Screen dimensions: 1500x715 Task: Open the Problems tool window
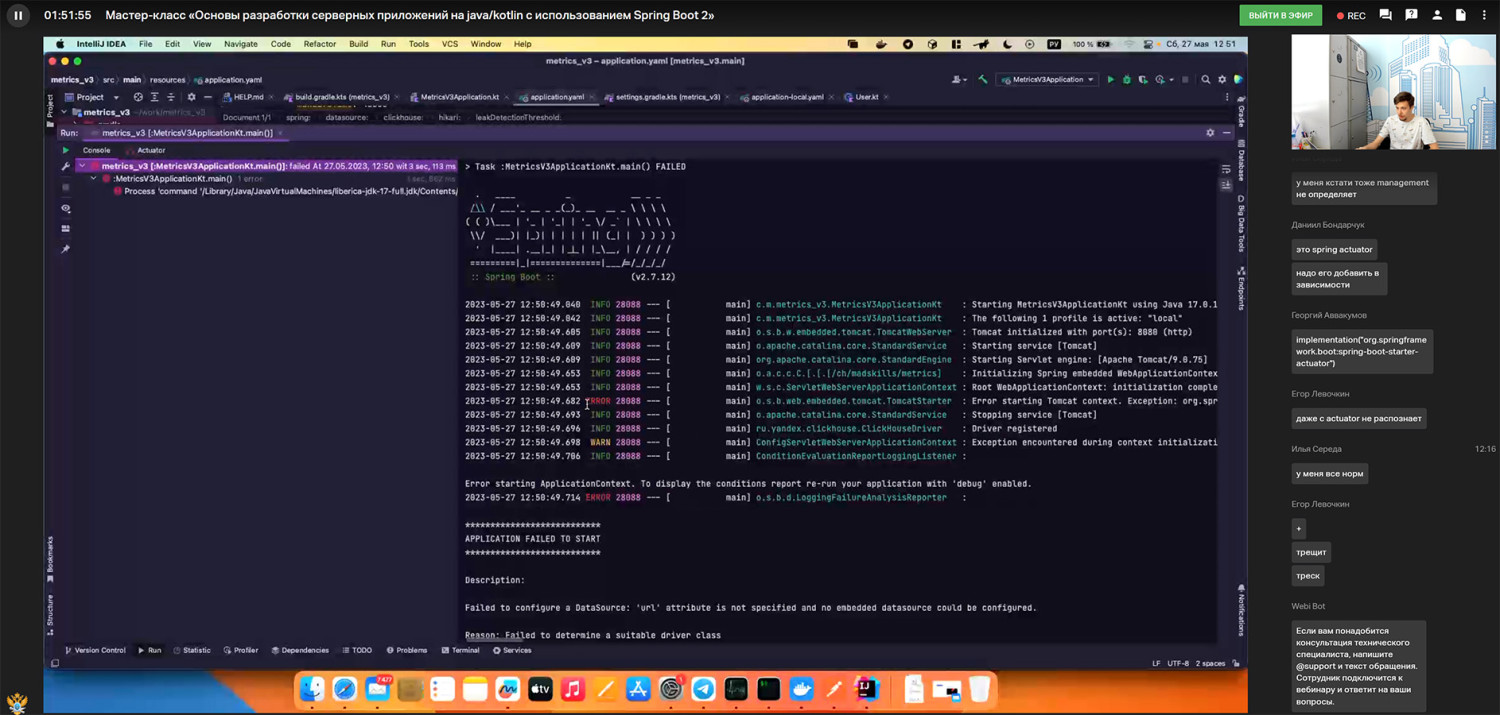406,650
